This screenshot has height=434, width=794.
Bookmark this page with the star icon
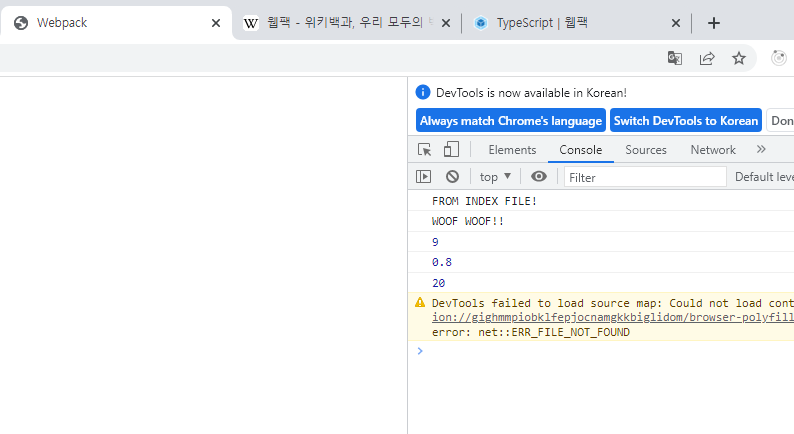click(739, 58)
